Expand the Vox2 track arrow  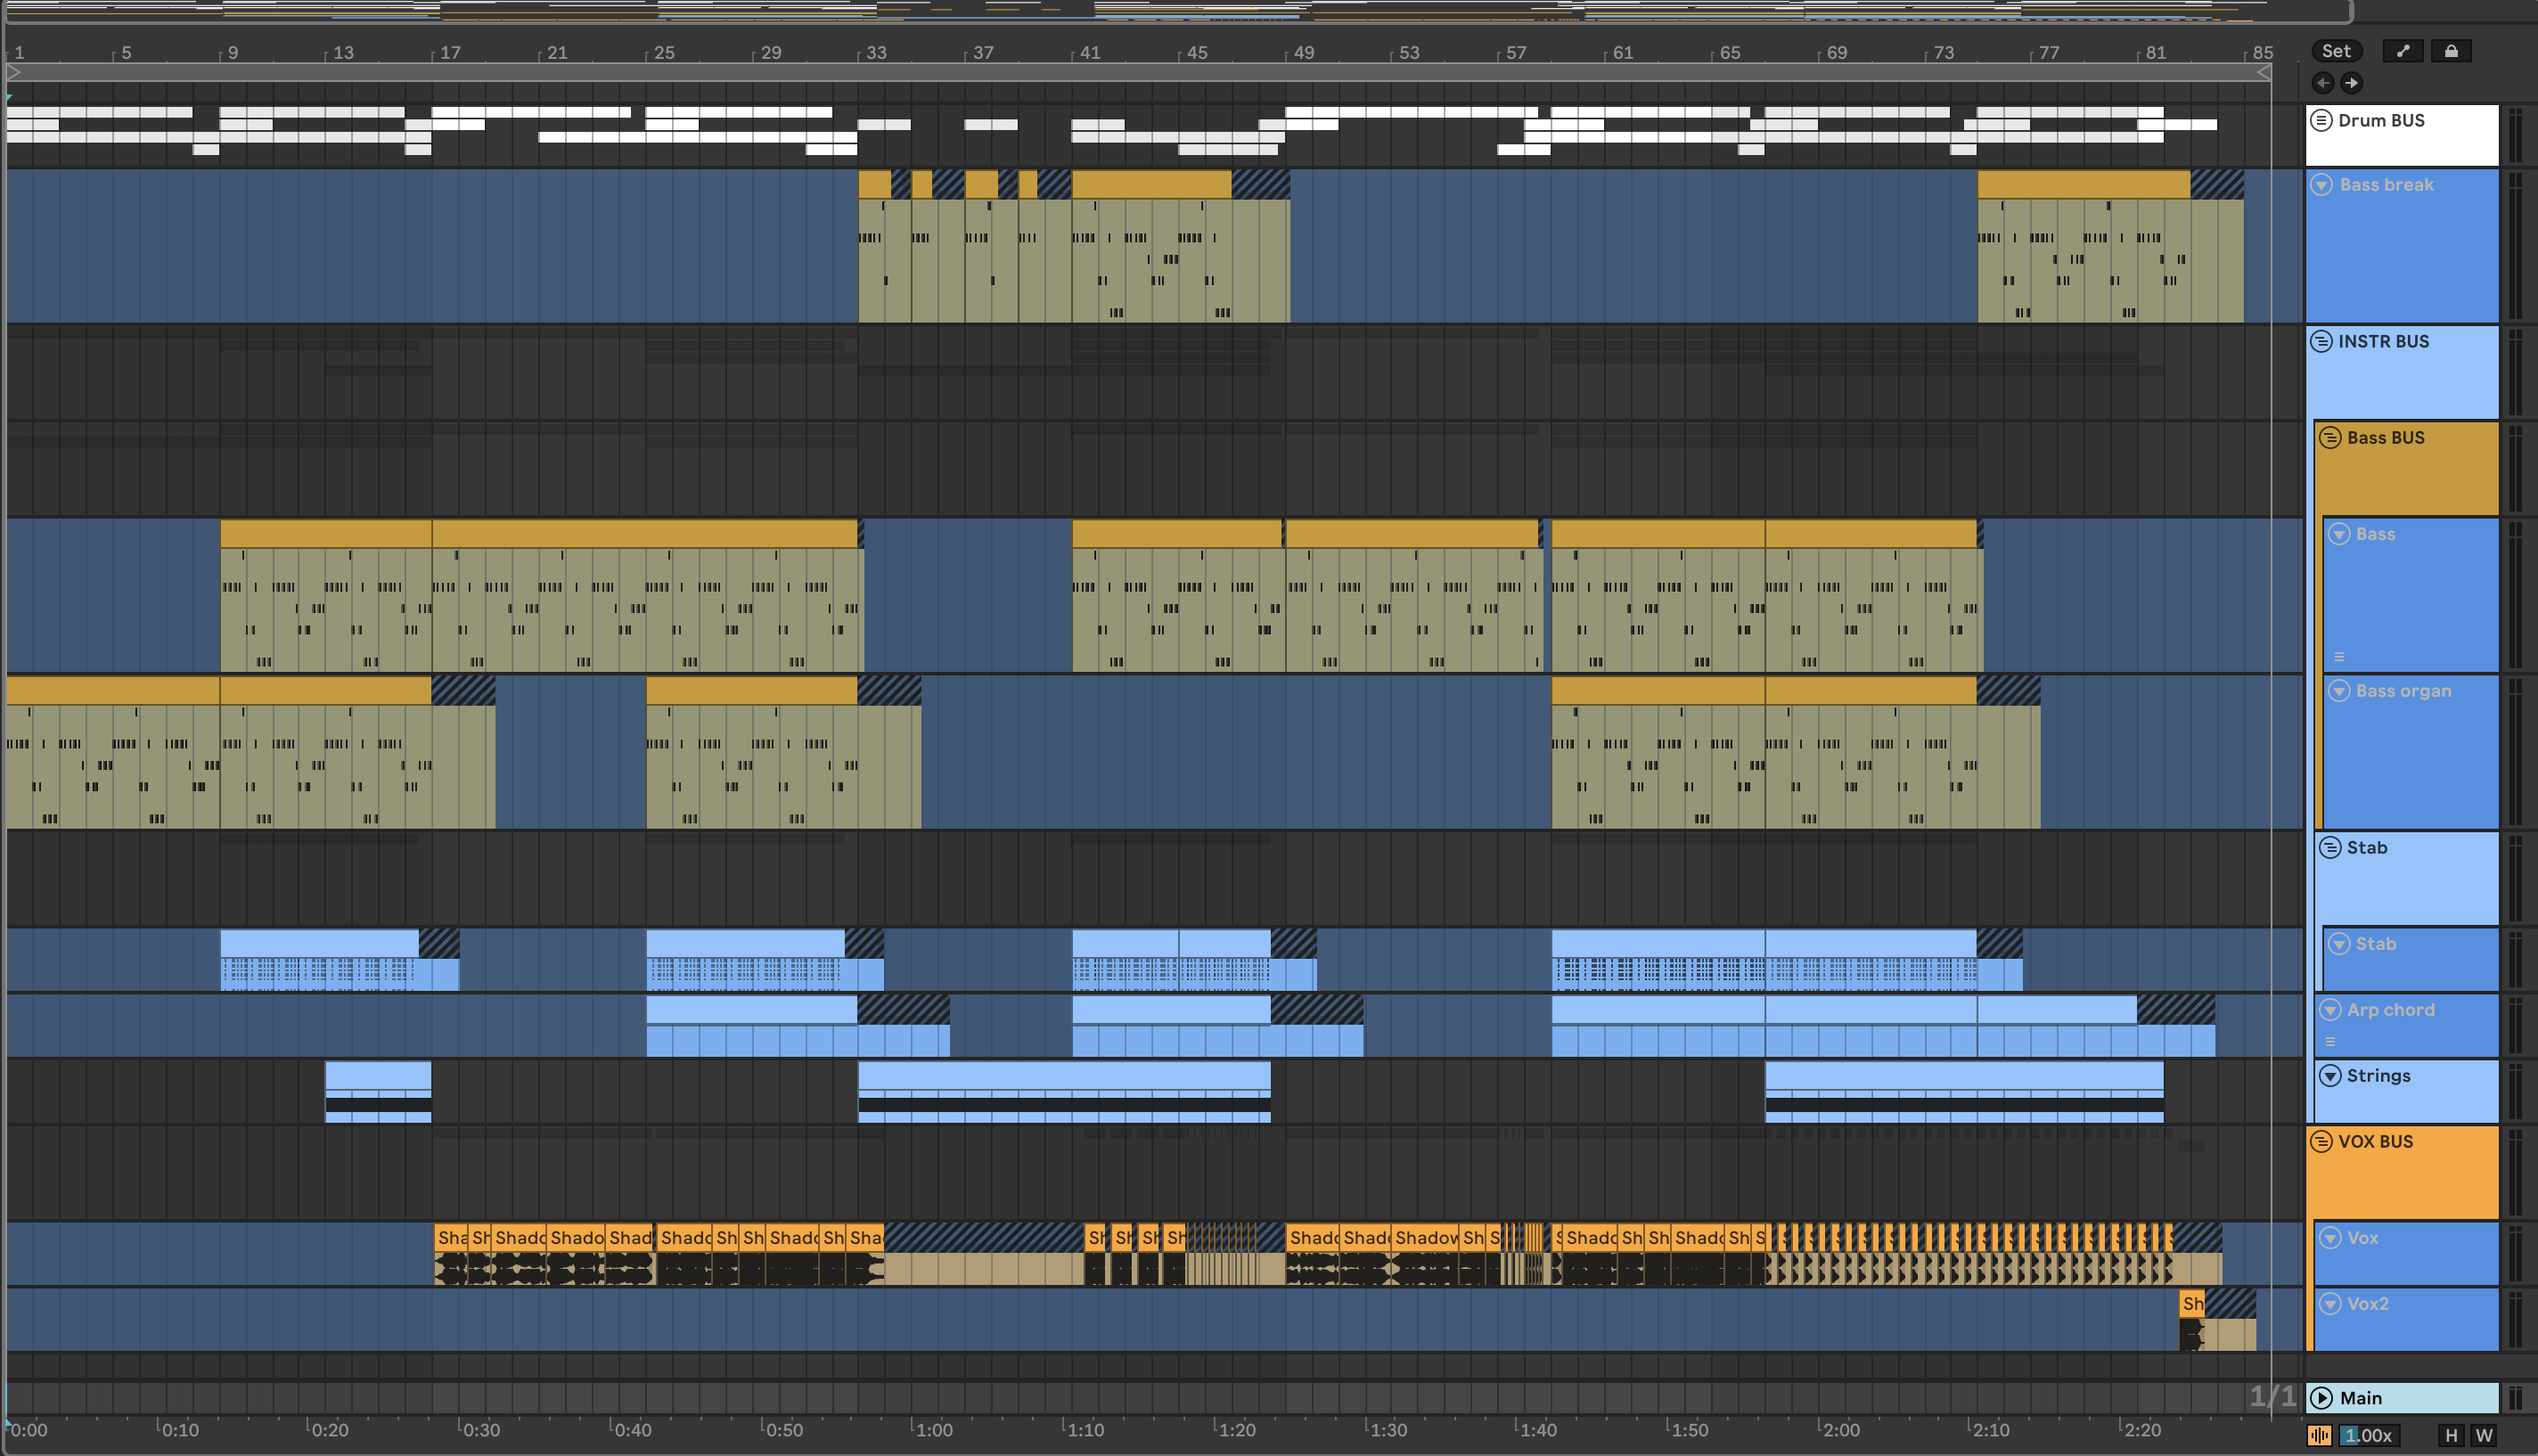[x=2330, y=1304]
